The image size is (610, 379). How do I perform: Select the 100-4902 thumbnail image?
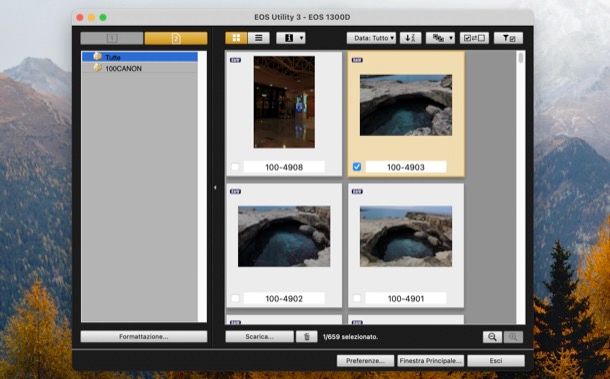click(x=284, y=236)
